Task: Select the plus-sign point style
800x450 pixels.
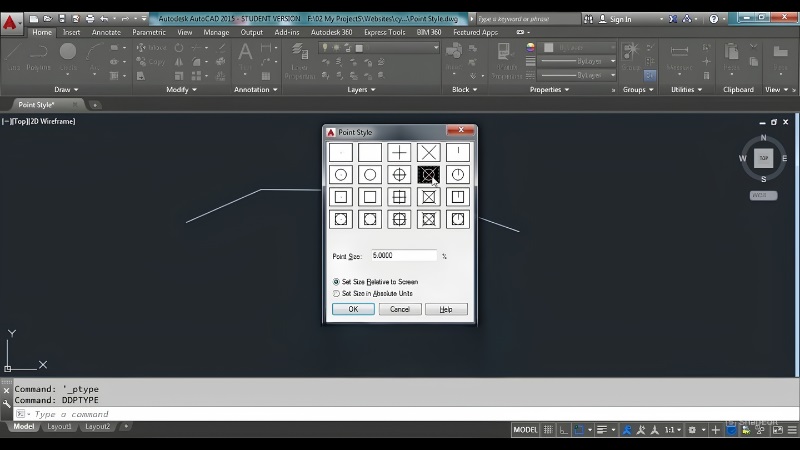Action: point(399,153)
